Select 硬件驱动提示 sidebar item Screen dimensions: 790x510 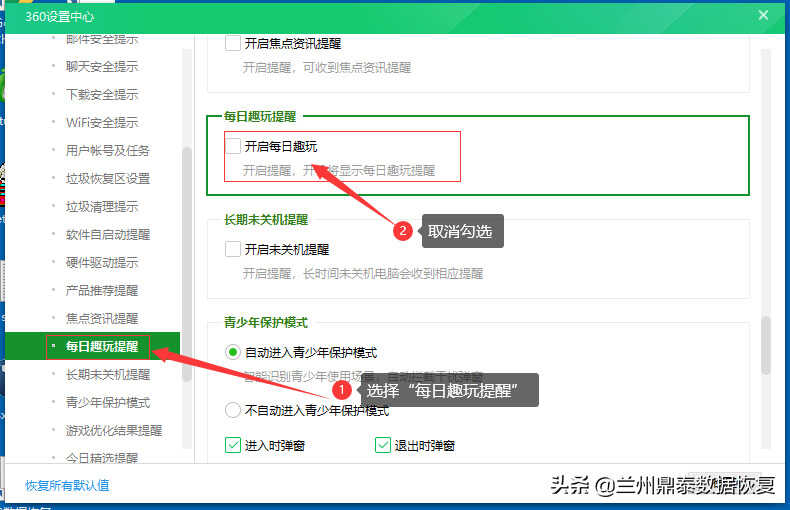(102, 263)
